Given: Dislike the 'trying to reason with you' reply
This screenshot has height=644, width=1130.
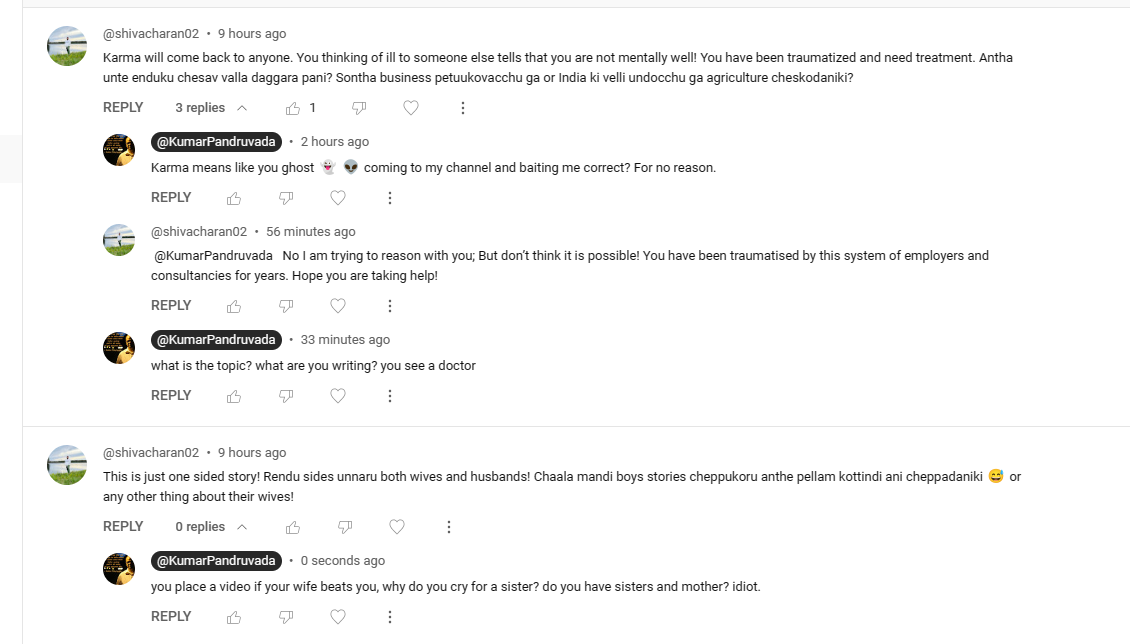Looking at the screenshot, I should tap(286, 306).
